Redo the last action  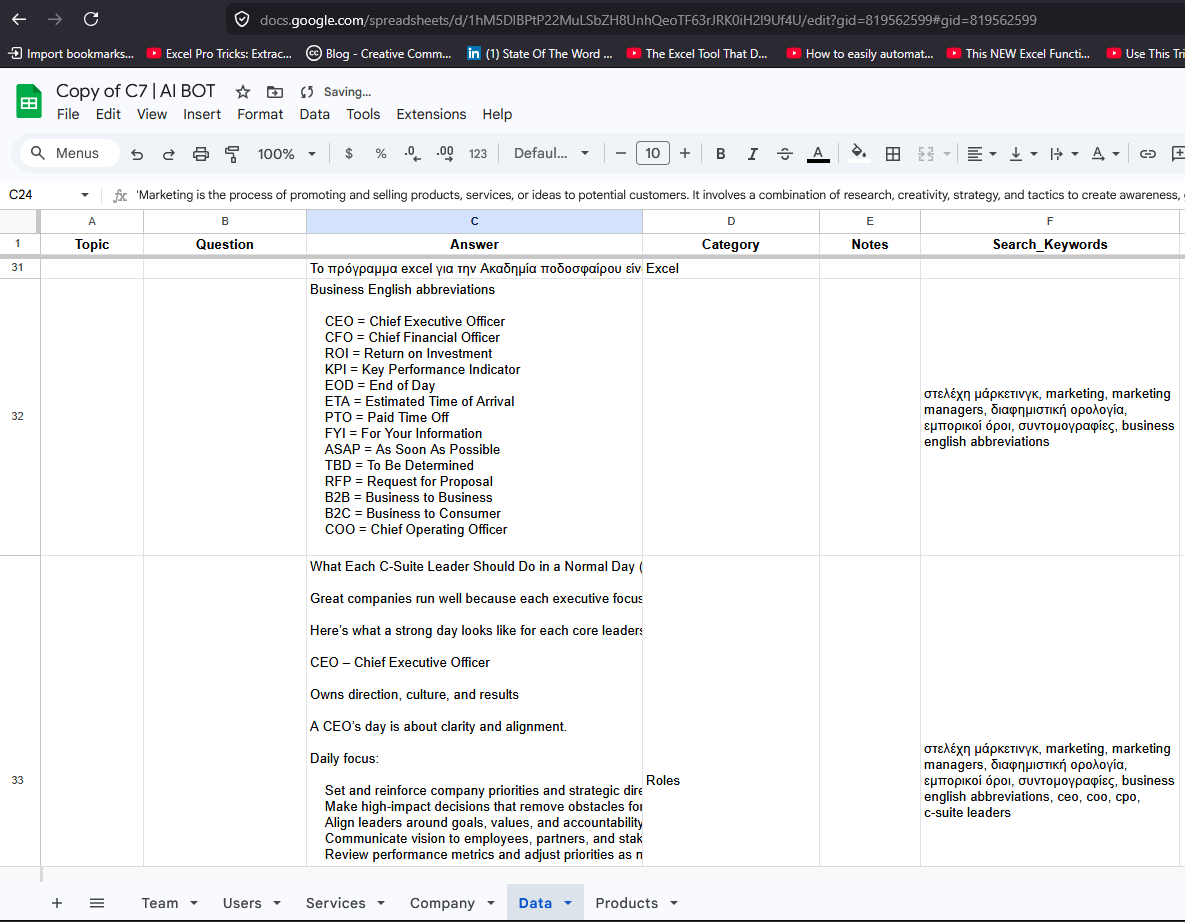(169, 154)
